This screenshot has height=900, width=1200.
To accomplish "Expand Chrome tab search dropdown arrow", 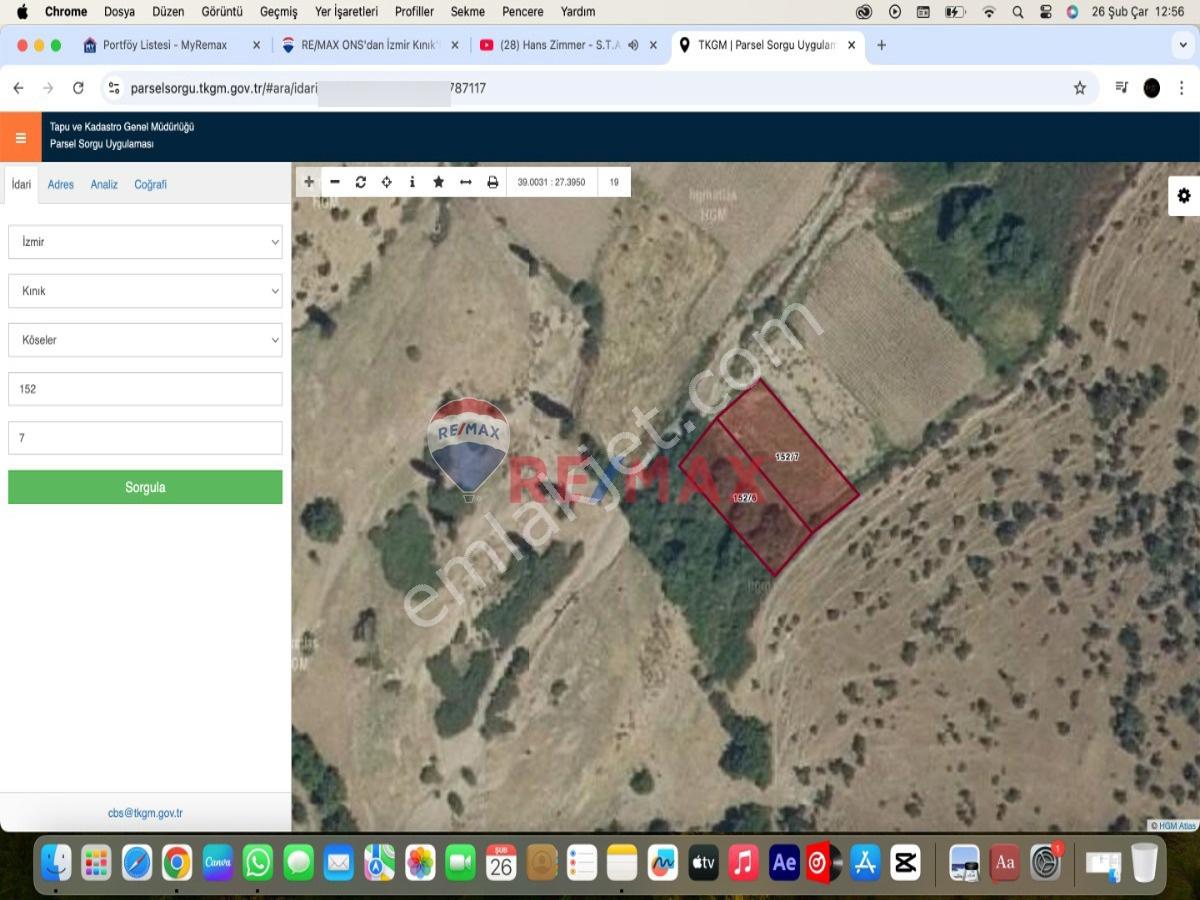I will click(x=1184, y=45).
